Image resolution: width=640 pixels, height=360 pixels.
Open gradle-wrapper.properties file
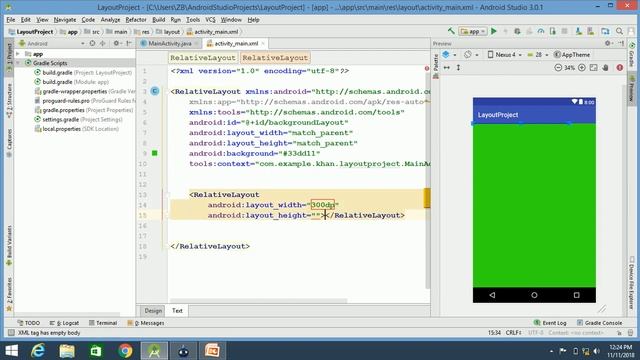tap(85, 91)
